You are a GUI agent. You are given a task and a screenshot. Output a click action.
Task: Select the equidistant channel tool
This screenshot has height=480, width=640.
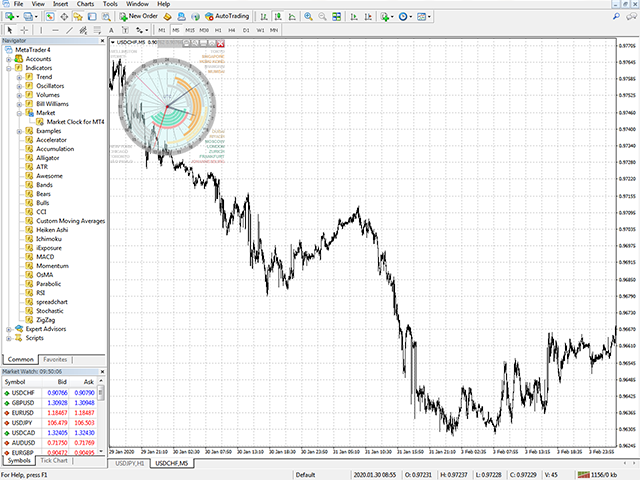[83, 30]
